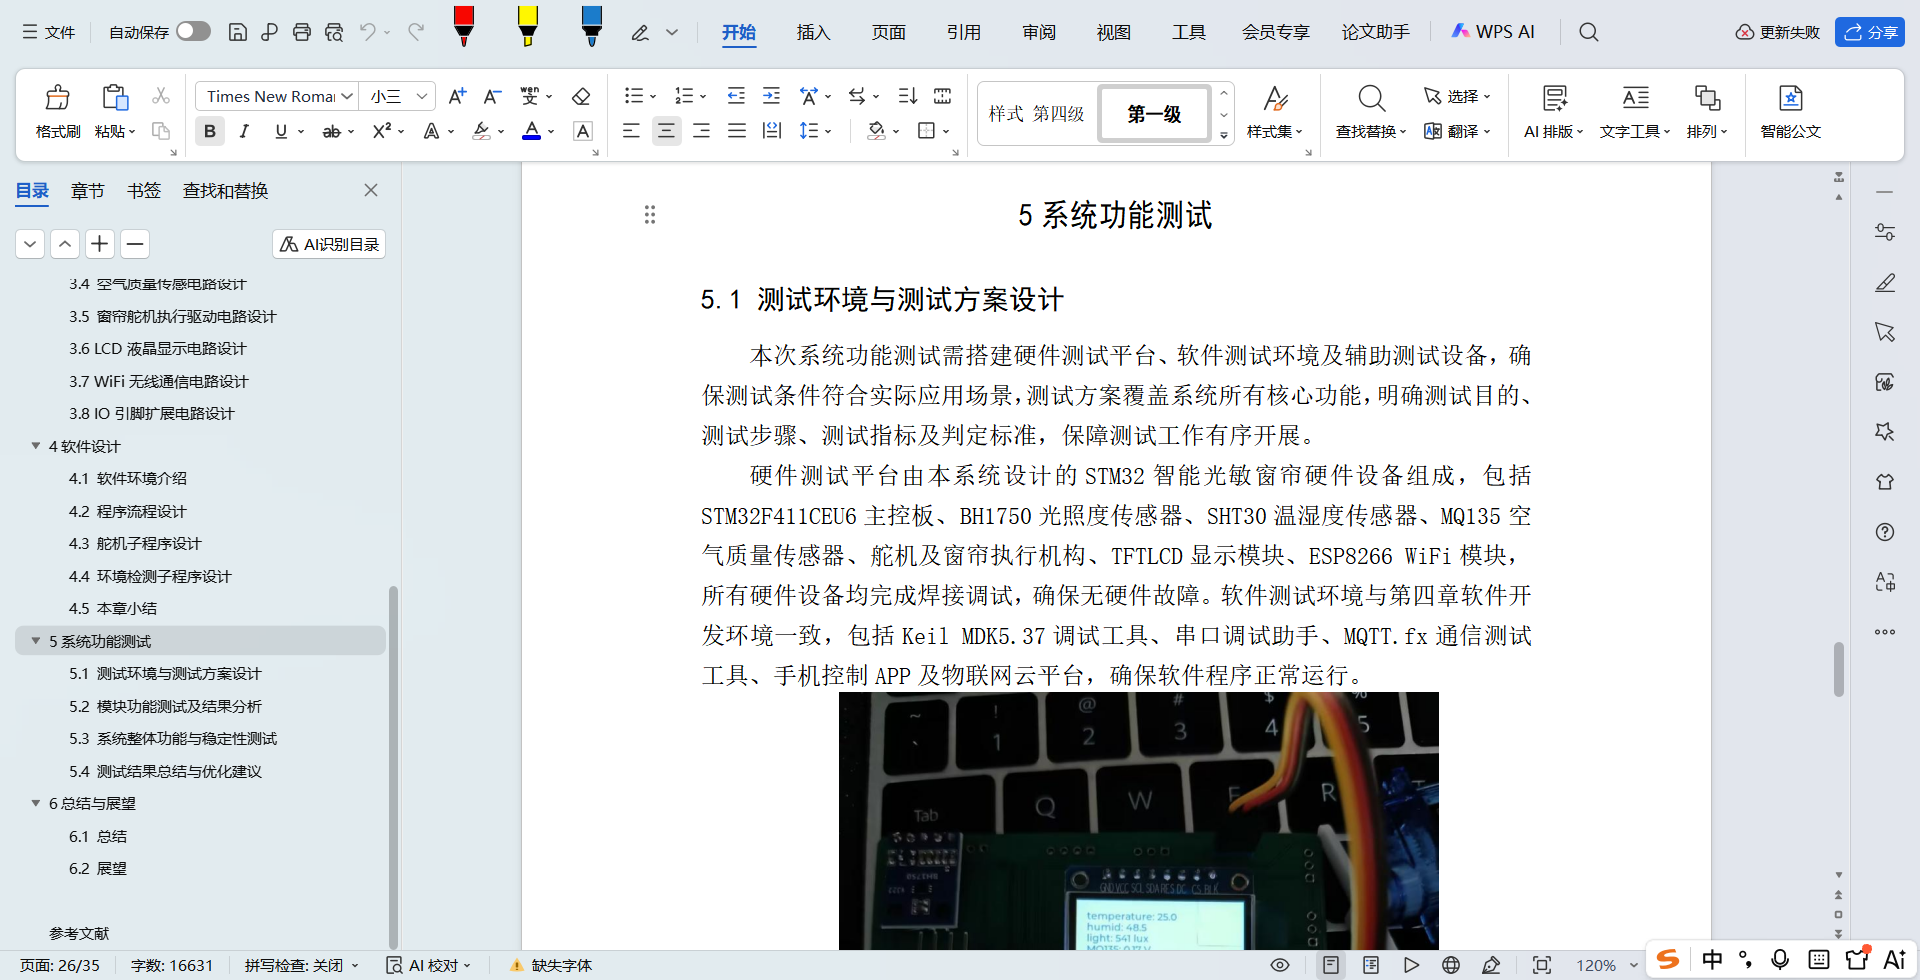Click the AI排版 icon
The image size is (1920, 980).
pyautogui.click(x=1554, y=98)
